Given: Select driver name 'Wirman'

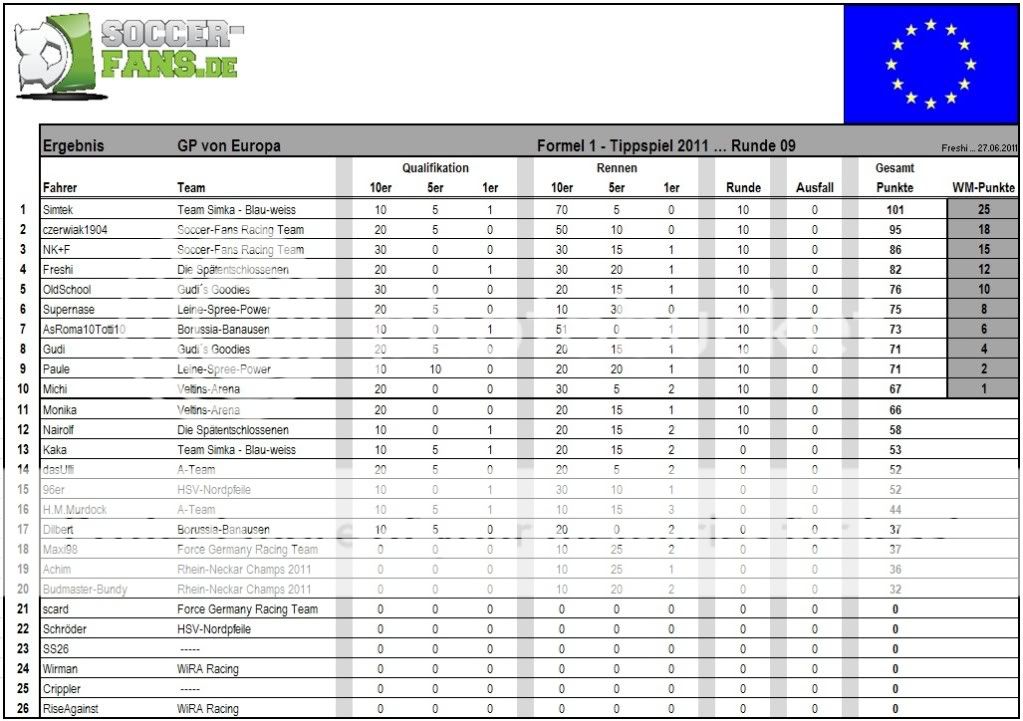Looking at the screenshot, I should point(60,669).
